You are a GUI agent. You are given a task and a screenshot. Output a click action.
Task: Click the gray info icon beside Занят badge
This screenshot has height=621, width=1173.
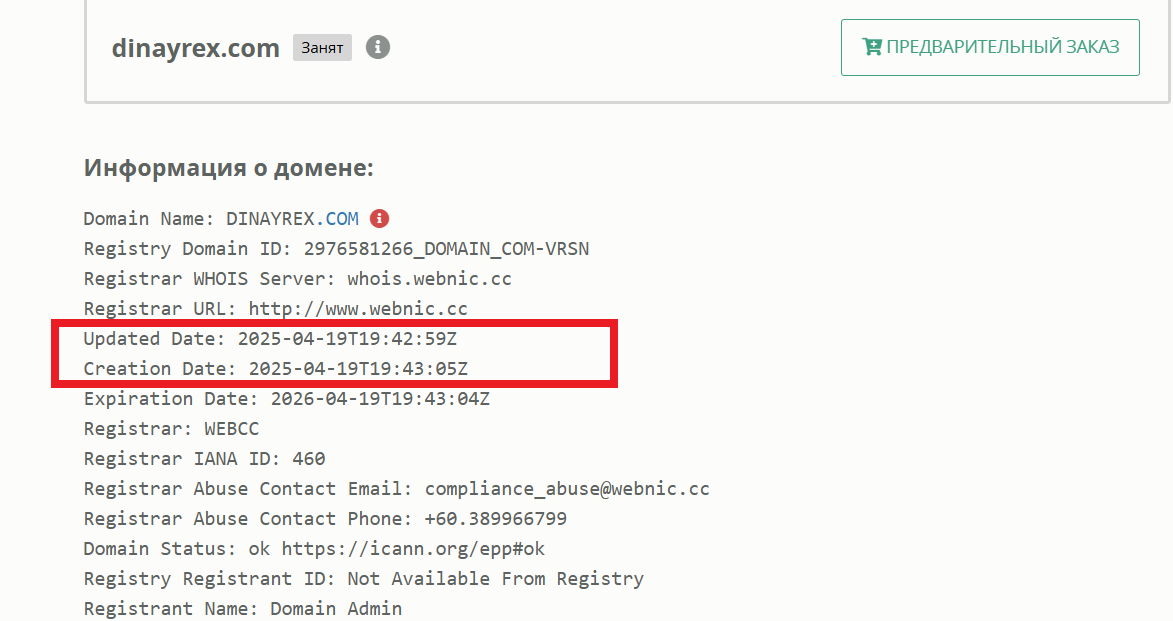pyautogui.click(x=378, y=47)
